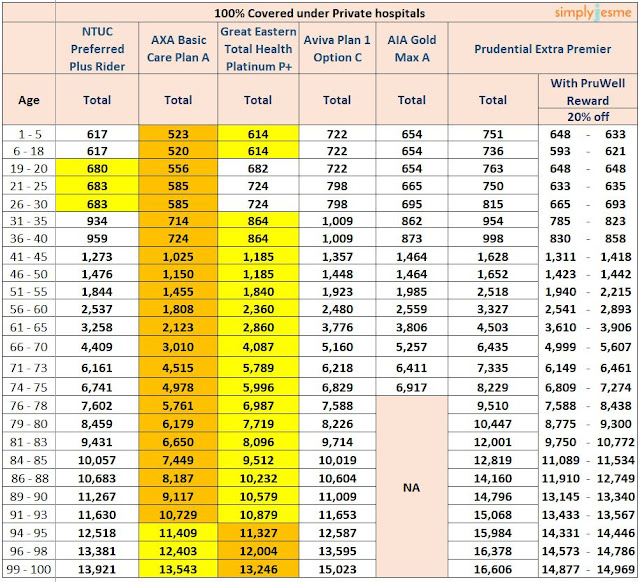Click NTUC value 934
This screenshot has width=640, height=582.
[x=97, y=221]
